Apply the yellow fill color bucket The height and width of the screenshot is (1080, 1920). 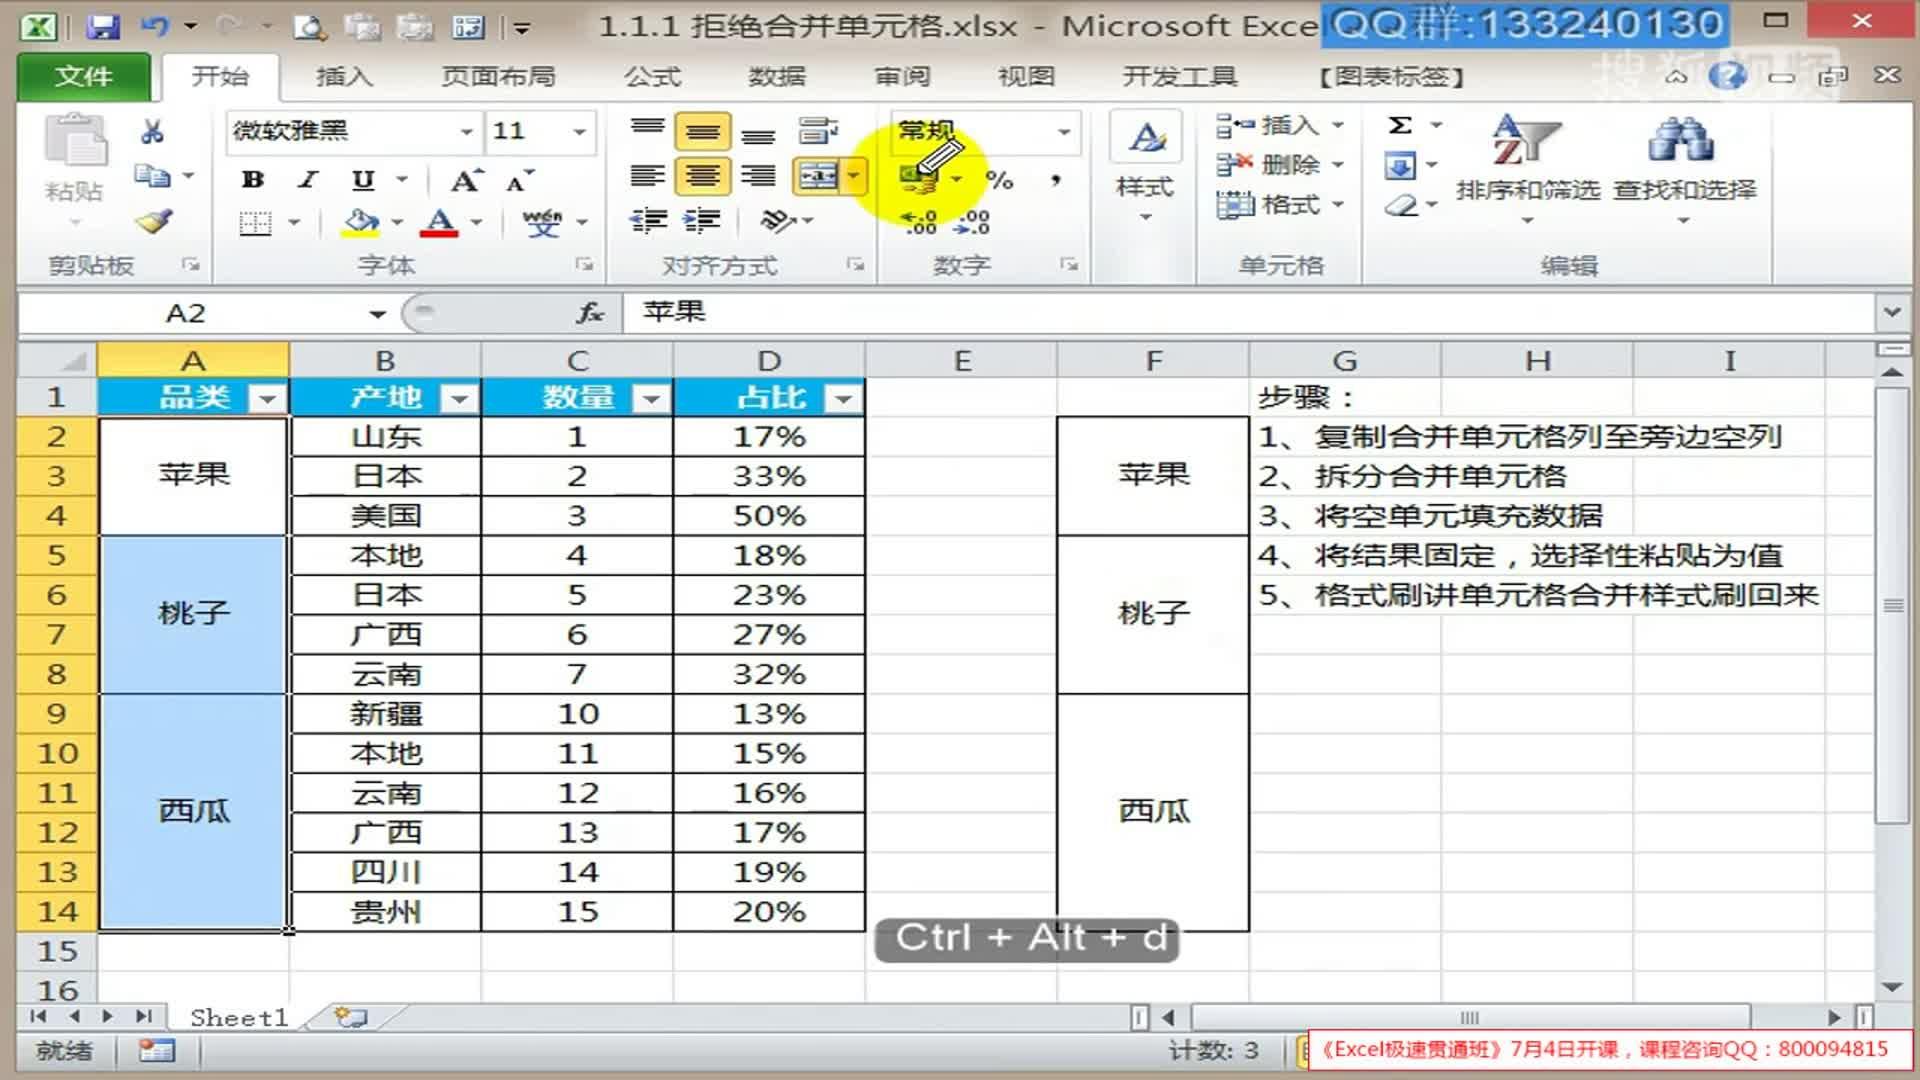(361, 221)
